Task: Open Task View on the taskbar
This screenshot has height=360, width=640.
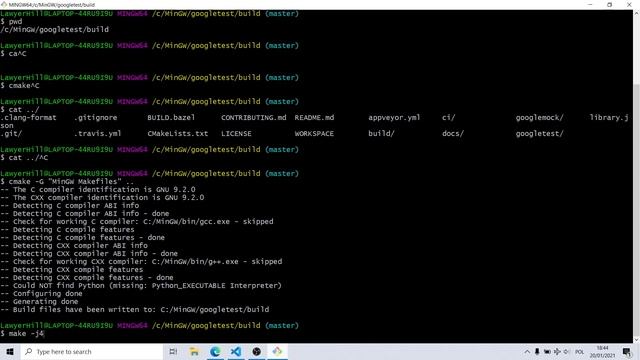Action: tap(173, 351)
